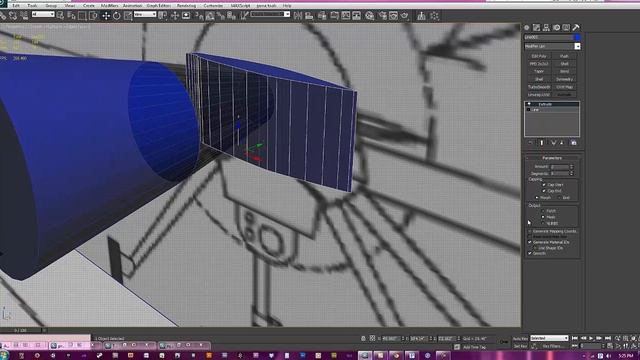Image resolution: width=640 pixels, height=360 pixels.
Task: Activate the Select and Move tool
Action: (106, 16)
